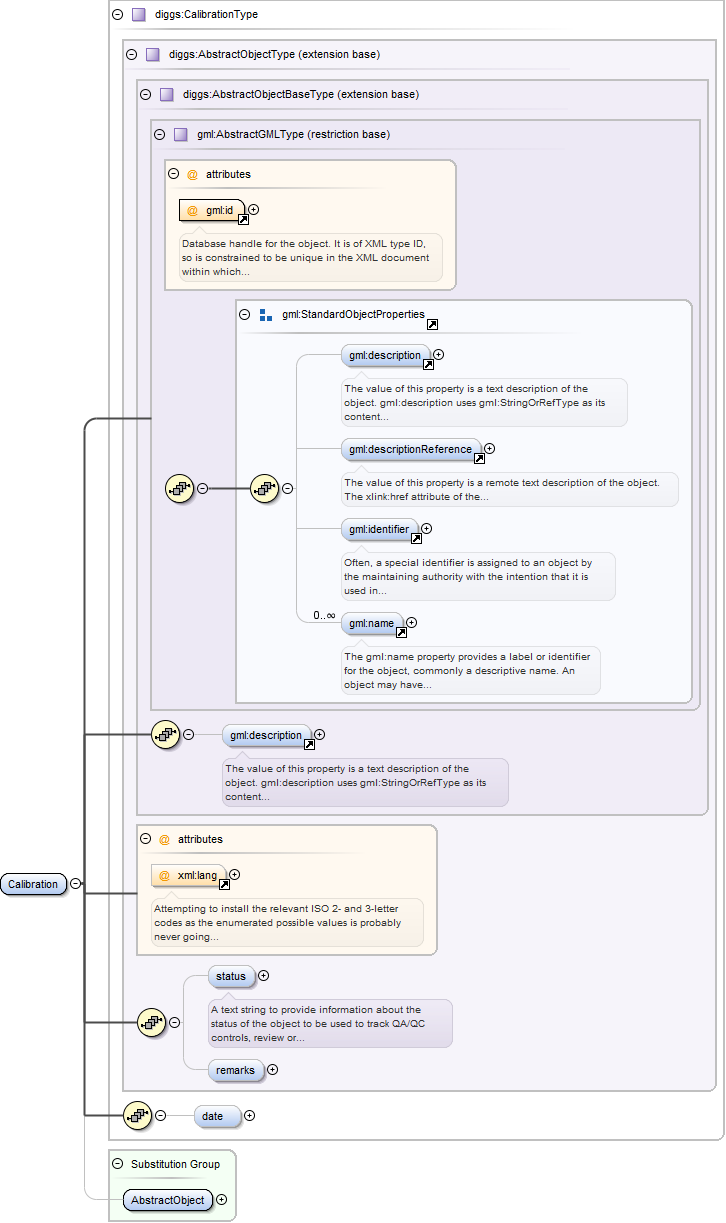This screenshot has width=726, height=1223.
Task: Collapse the Substitution Group section
Action: click(118, 1164)
